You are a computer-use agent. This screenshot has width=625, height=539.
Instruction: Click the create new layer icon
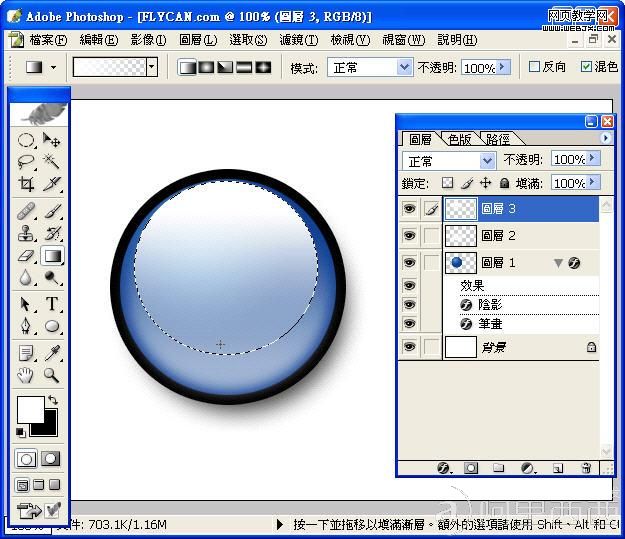tap(558, 468)
